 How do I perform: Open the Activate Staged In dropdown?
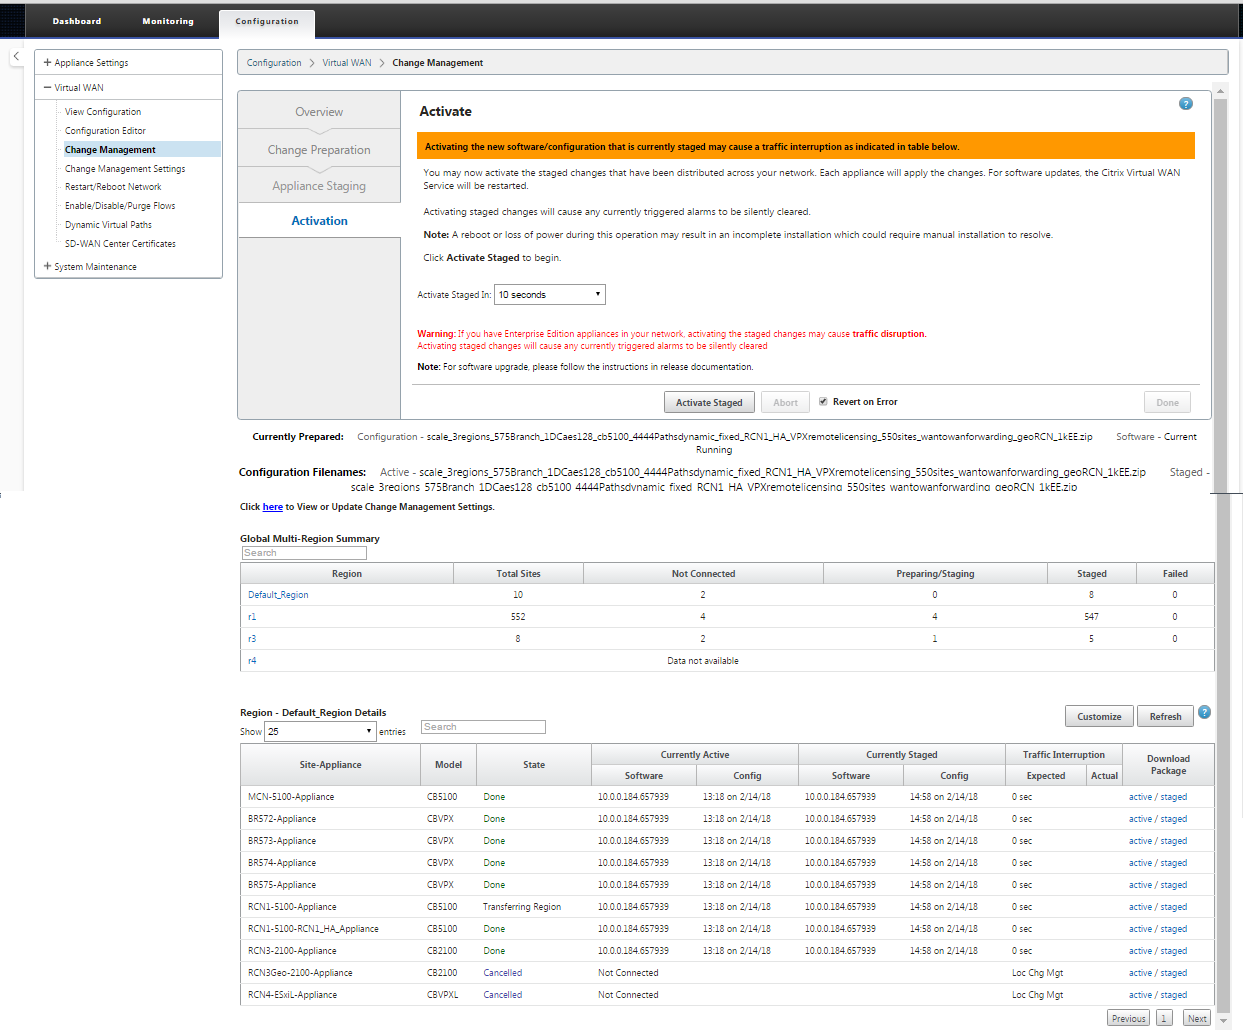pos(550,294)
